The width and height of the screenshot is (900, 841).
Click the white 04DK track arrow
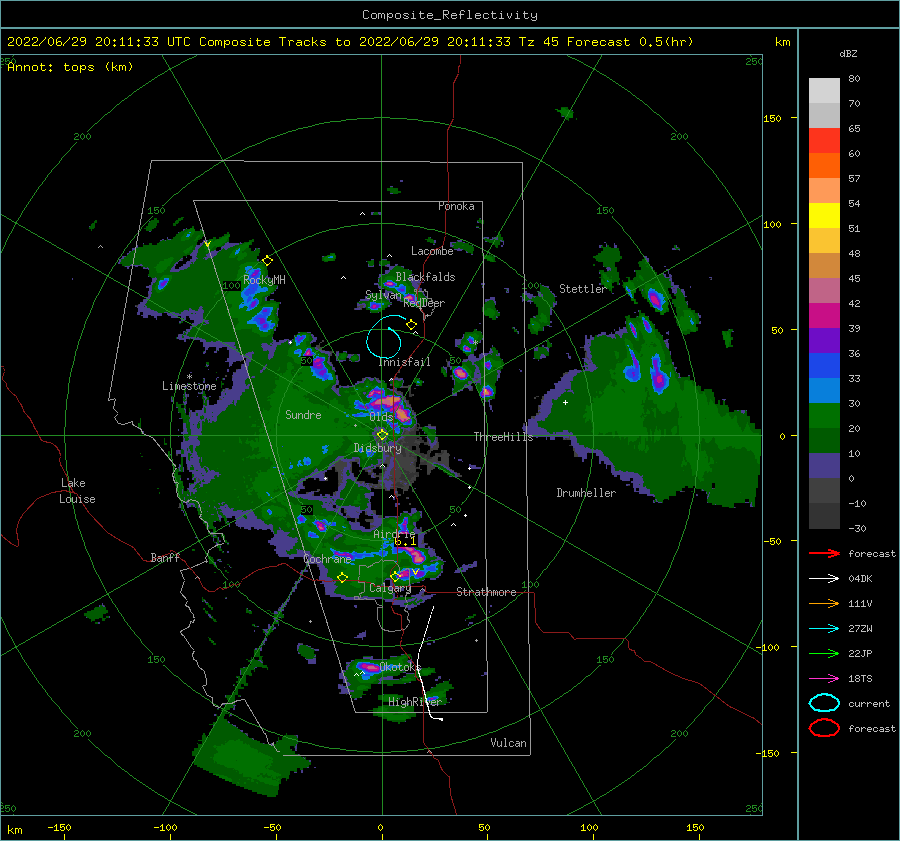tap(824, 578)
